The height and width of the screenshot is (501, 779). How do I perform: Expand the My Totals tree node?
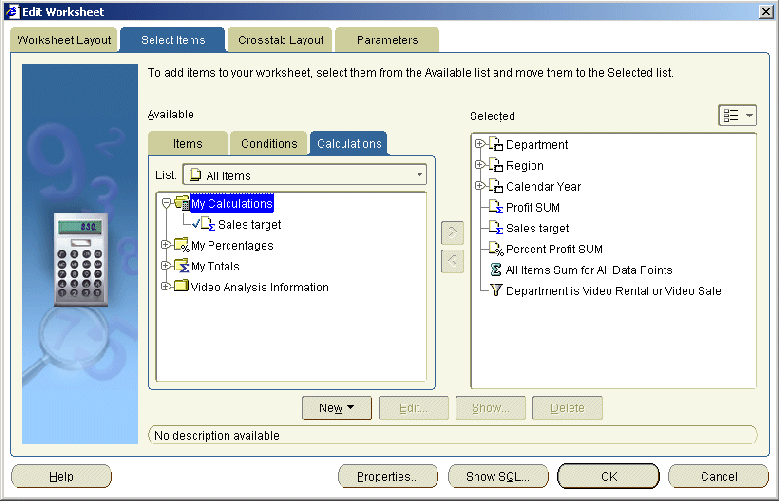(166, 265)
